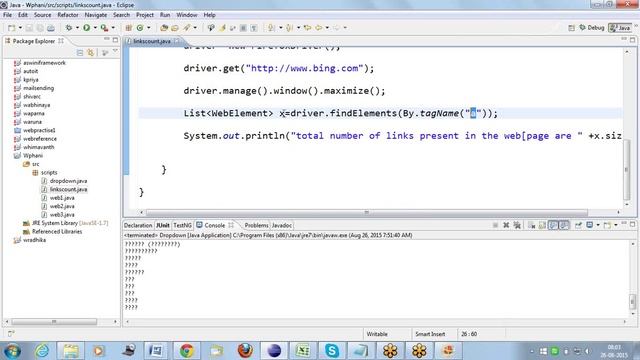The image size is (640, 360).
Task: Click the Open Perspective icon
Action: click(x=571, y=28)
